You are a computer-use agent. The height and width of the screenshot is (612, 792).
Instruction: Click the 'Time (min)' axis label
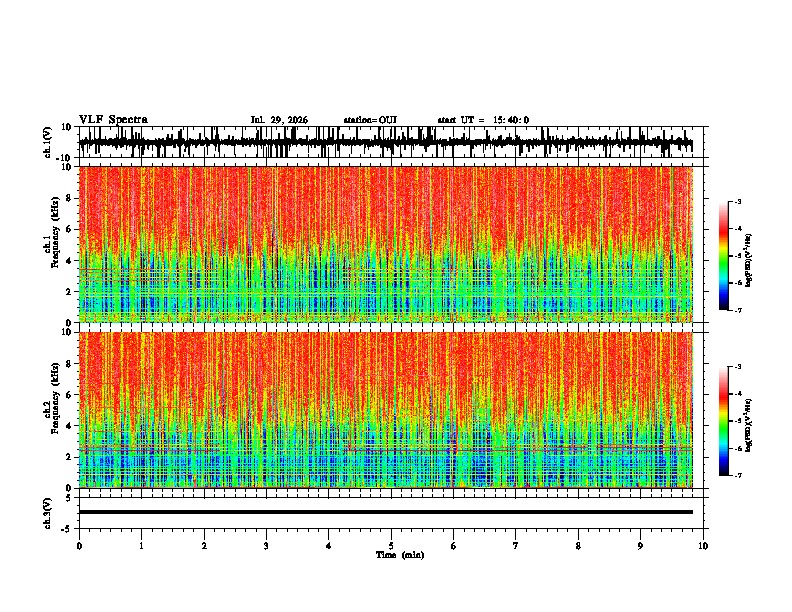[x=400, y=555]
